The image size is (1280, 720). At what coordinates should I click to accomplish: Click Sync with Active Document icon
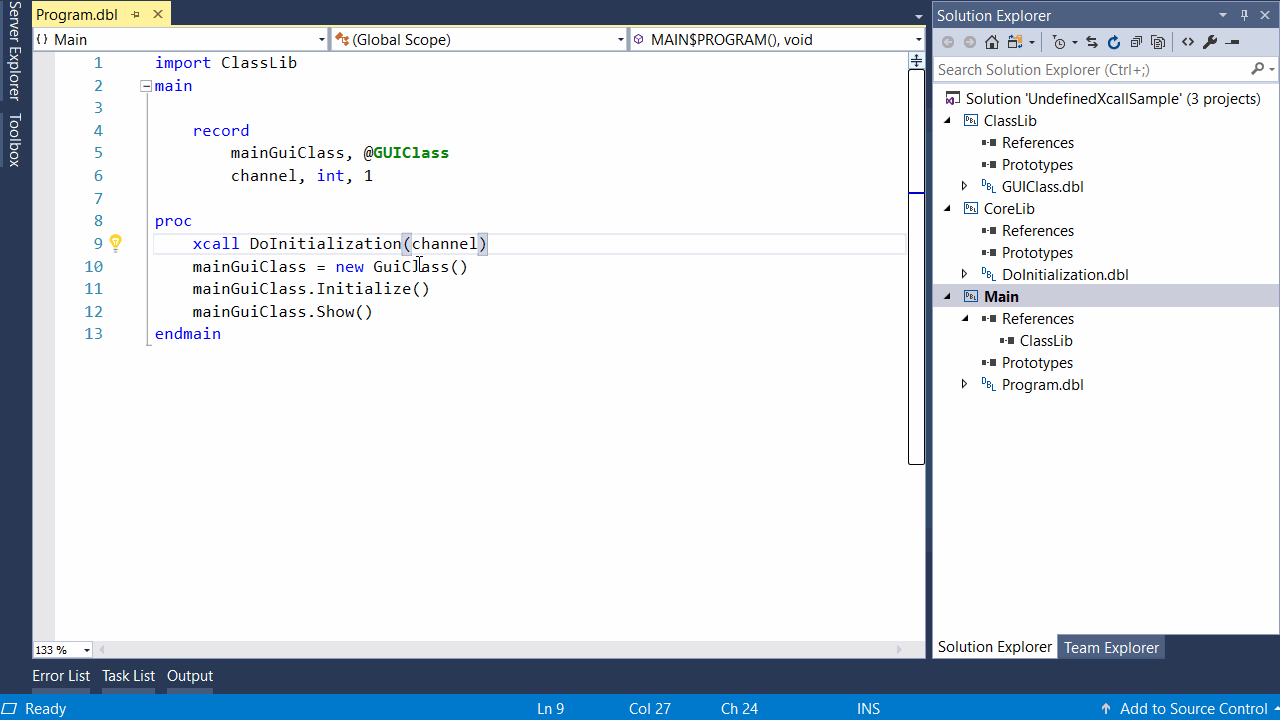(x=1092, y=42)
